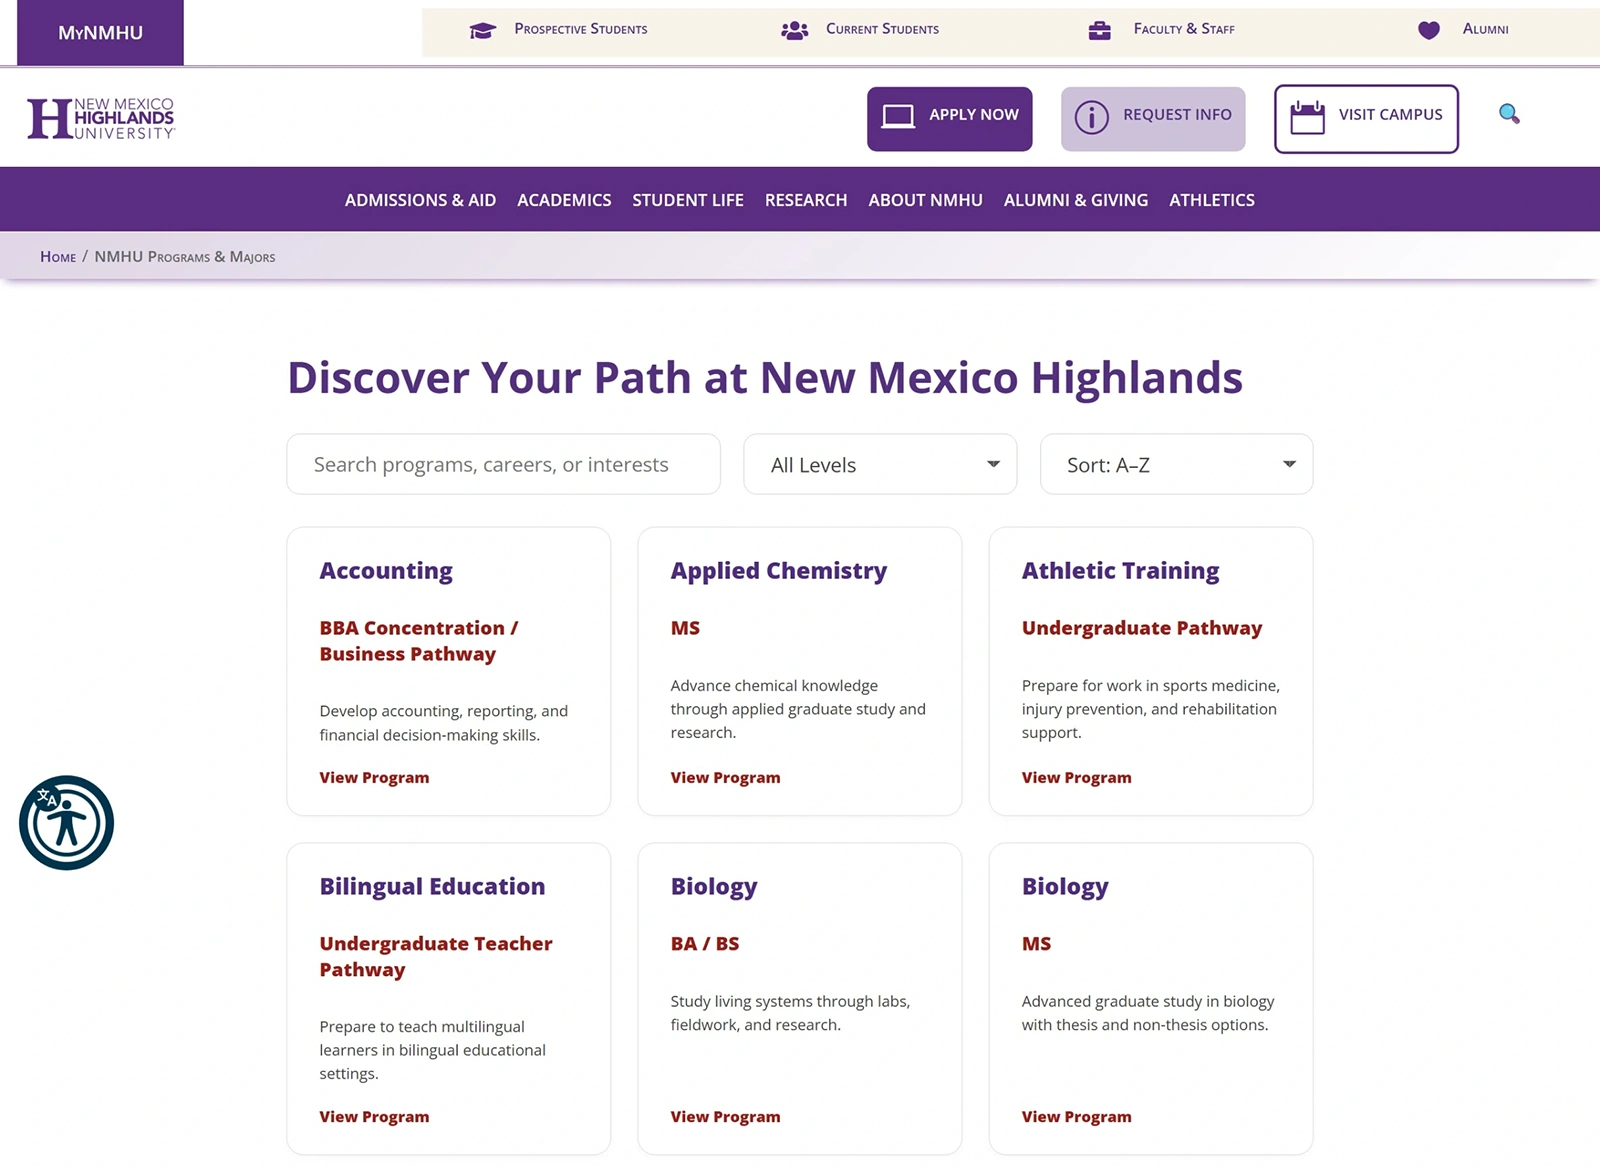
Task: Click the calendar icon in Visit Campus
Action: [x=1307, y=117]
